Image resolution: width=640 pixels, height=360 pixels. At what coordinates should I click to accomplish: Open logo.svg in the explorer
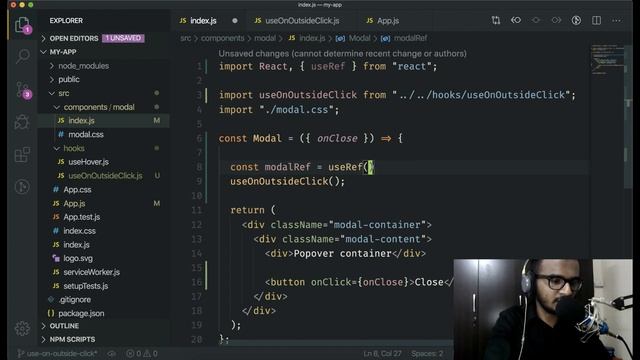coord(78,258)
